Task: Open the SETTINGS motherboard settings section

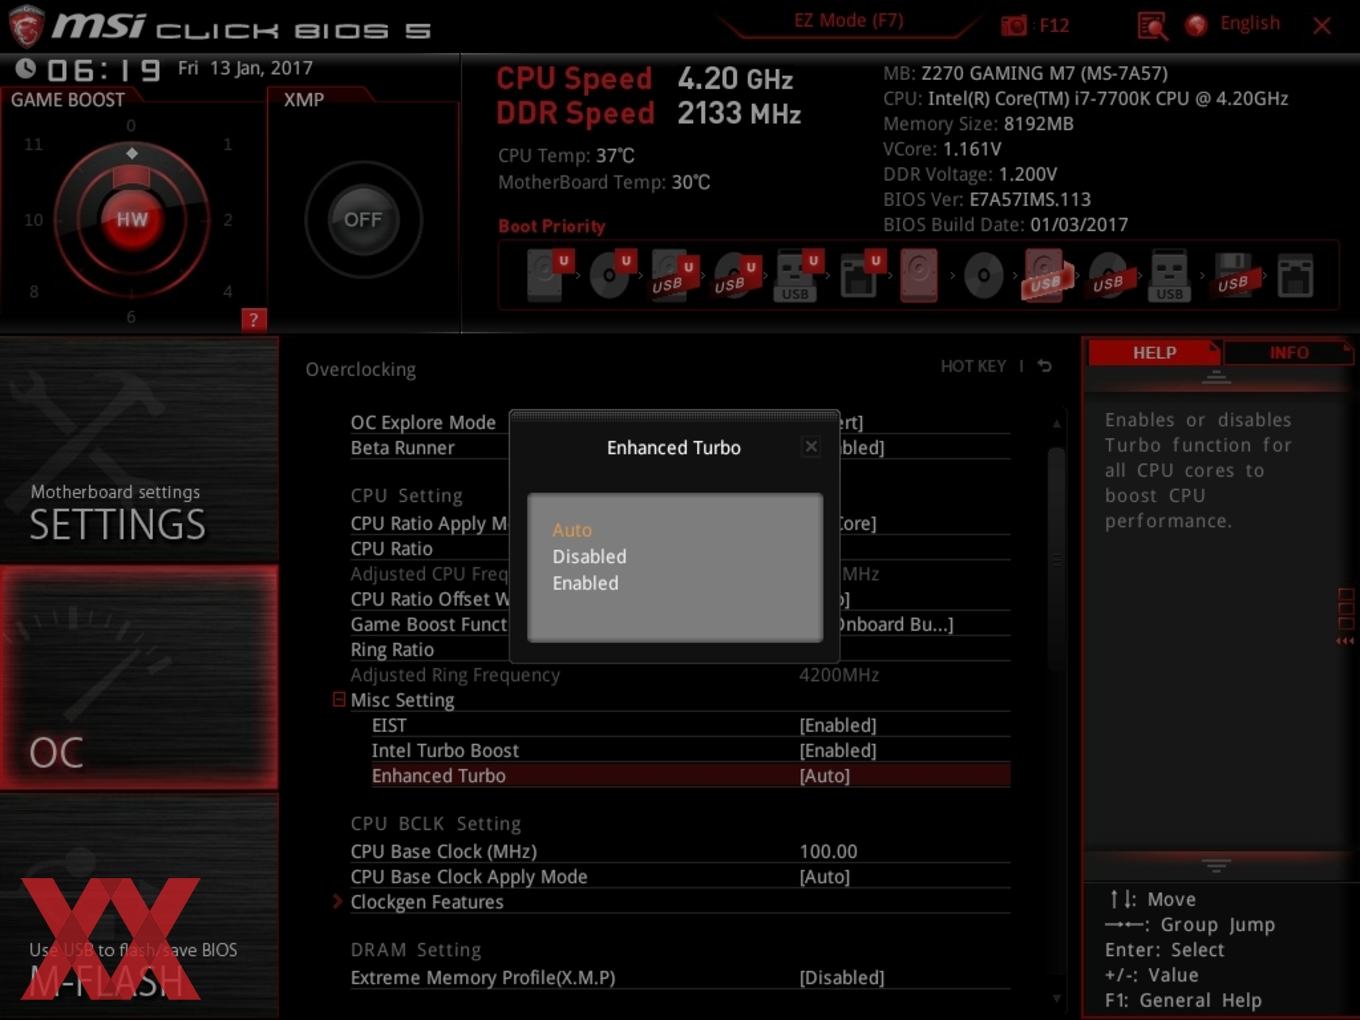Action: (139, 450)
